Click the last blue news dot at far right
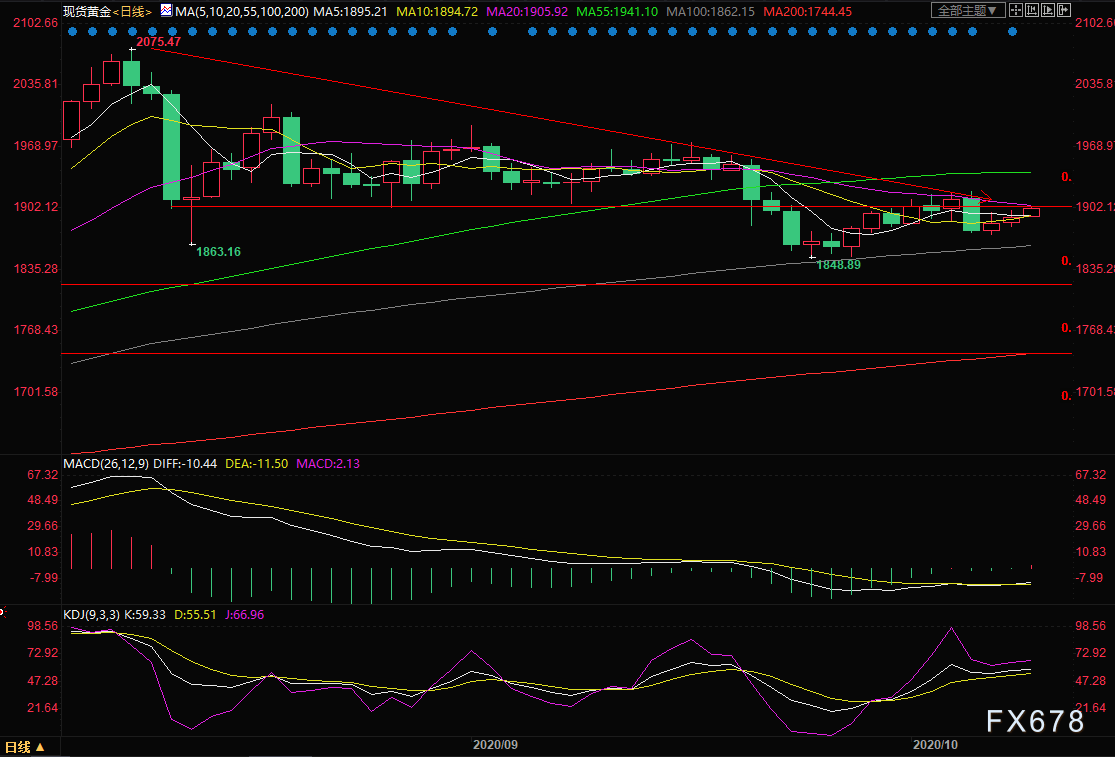The image size is (1115, 757). [x=1013, y=31]
